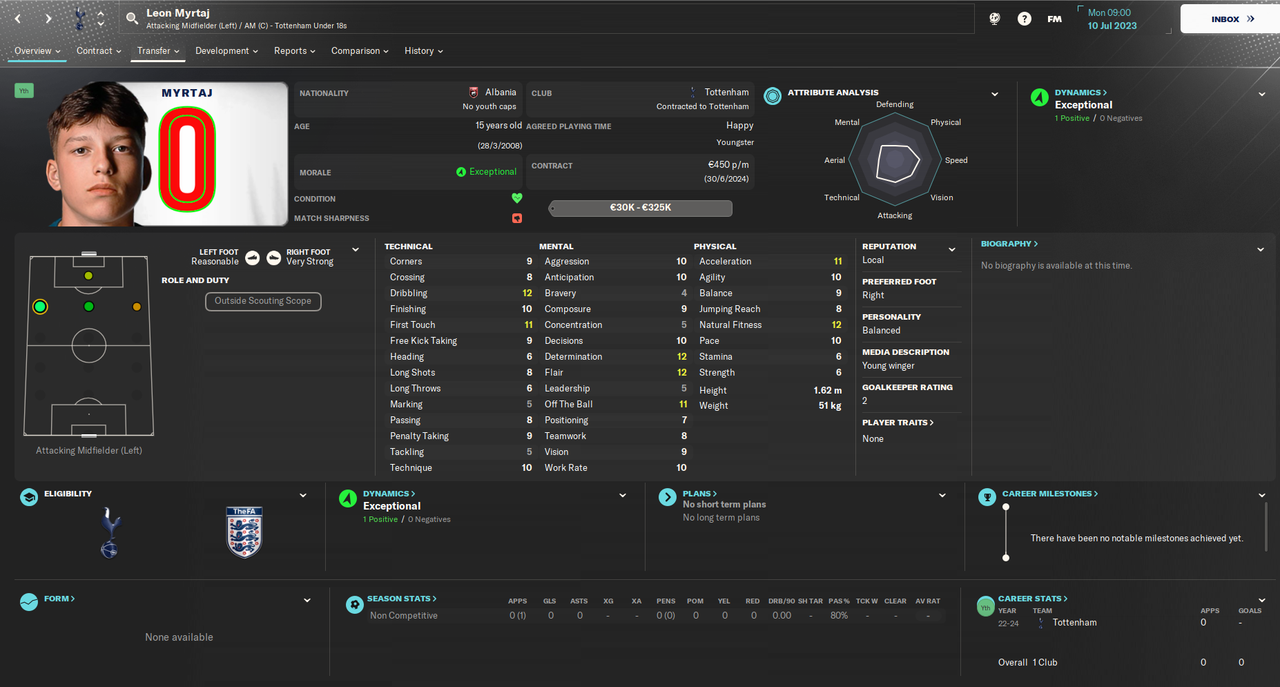Expand the Eligibility panel dropdown

click(x=303, y=495)
